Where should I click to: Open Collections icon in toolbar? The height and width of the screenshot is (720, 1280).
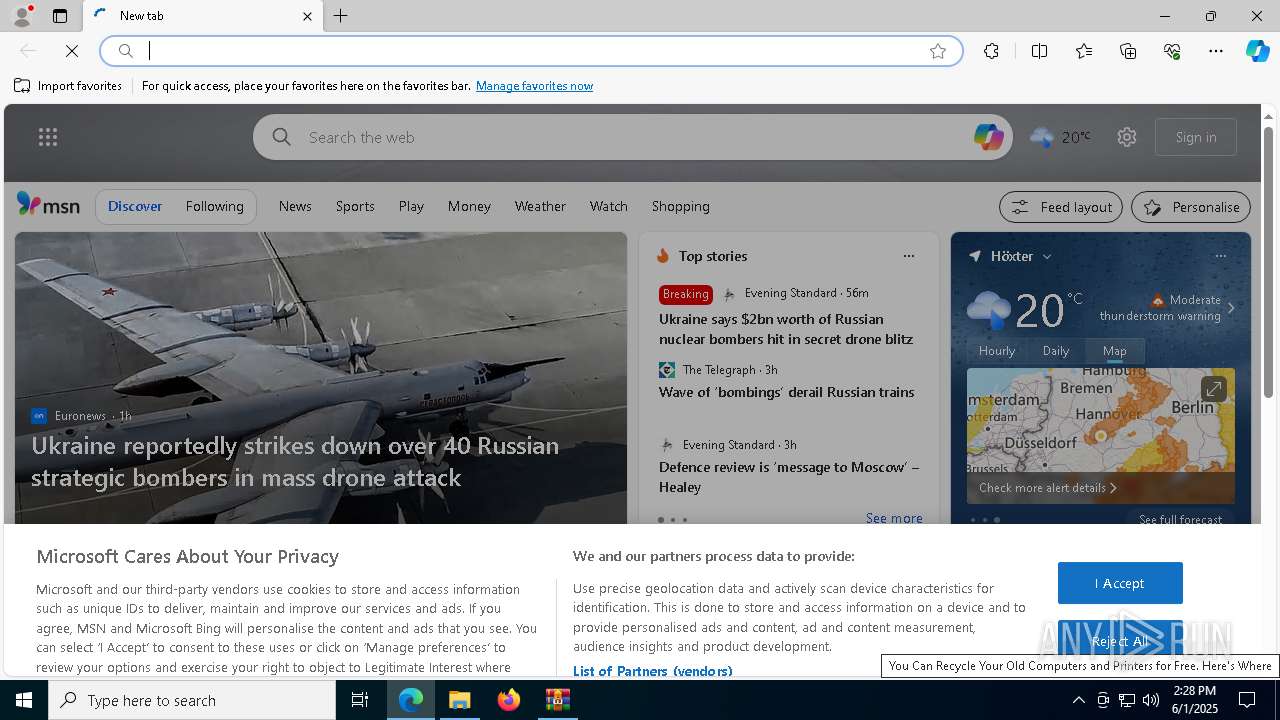click(1128, 51)
